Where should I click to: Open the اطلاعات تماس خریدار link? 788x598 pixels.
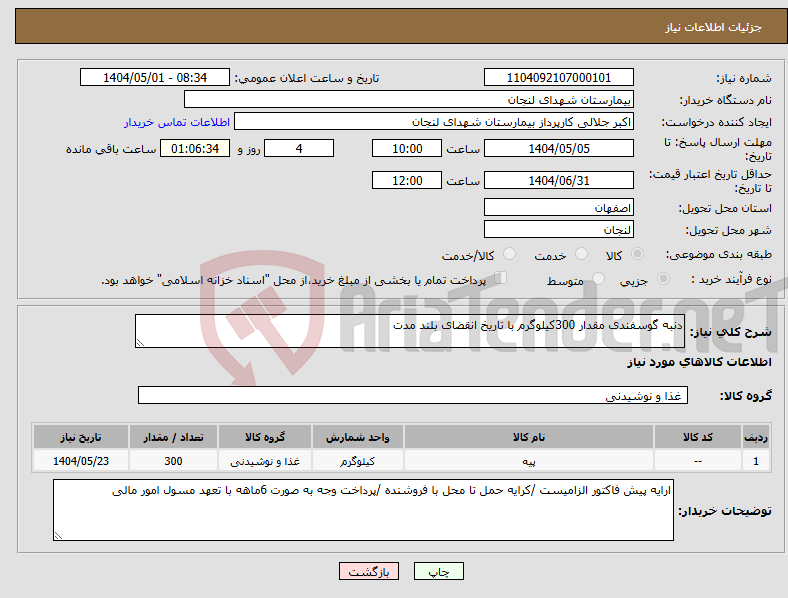(177, 122)
